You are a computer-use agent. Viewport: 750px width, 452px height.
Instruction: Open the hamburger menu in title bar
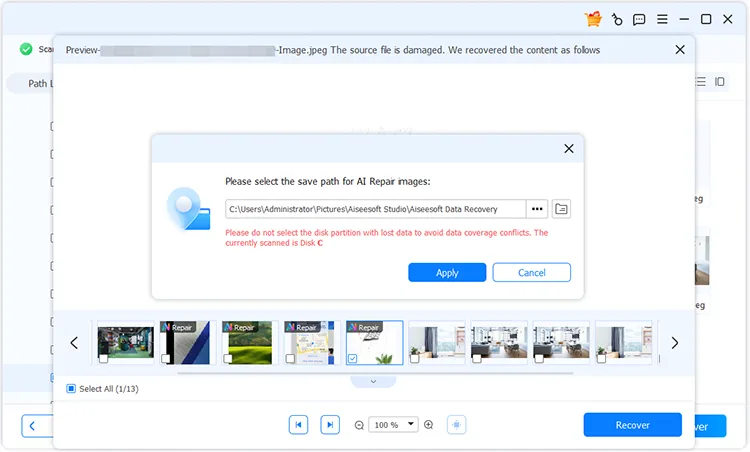662,19
